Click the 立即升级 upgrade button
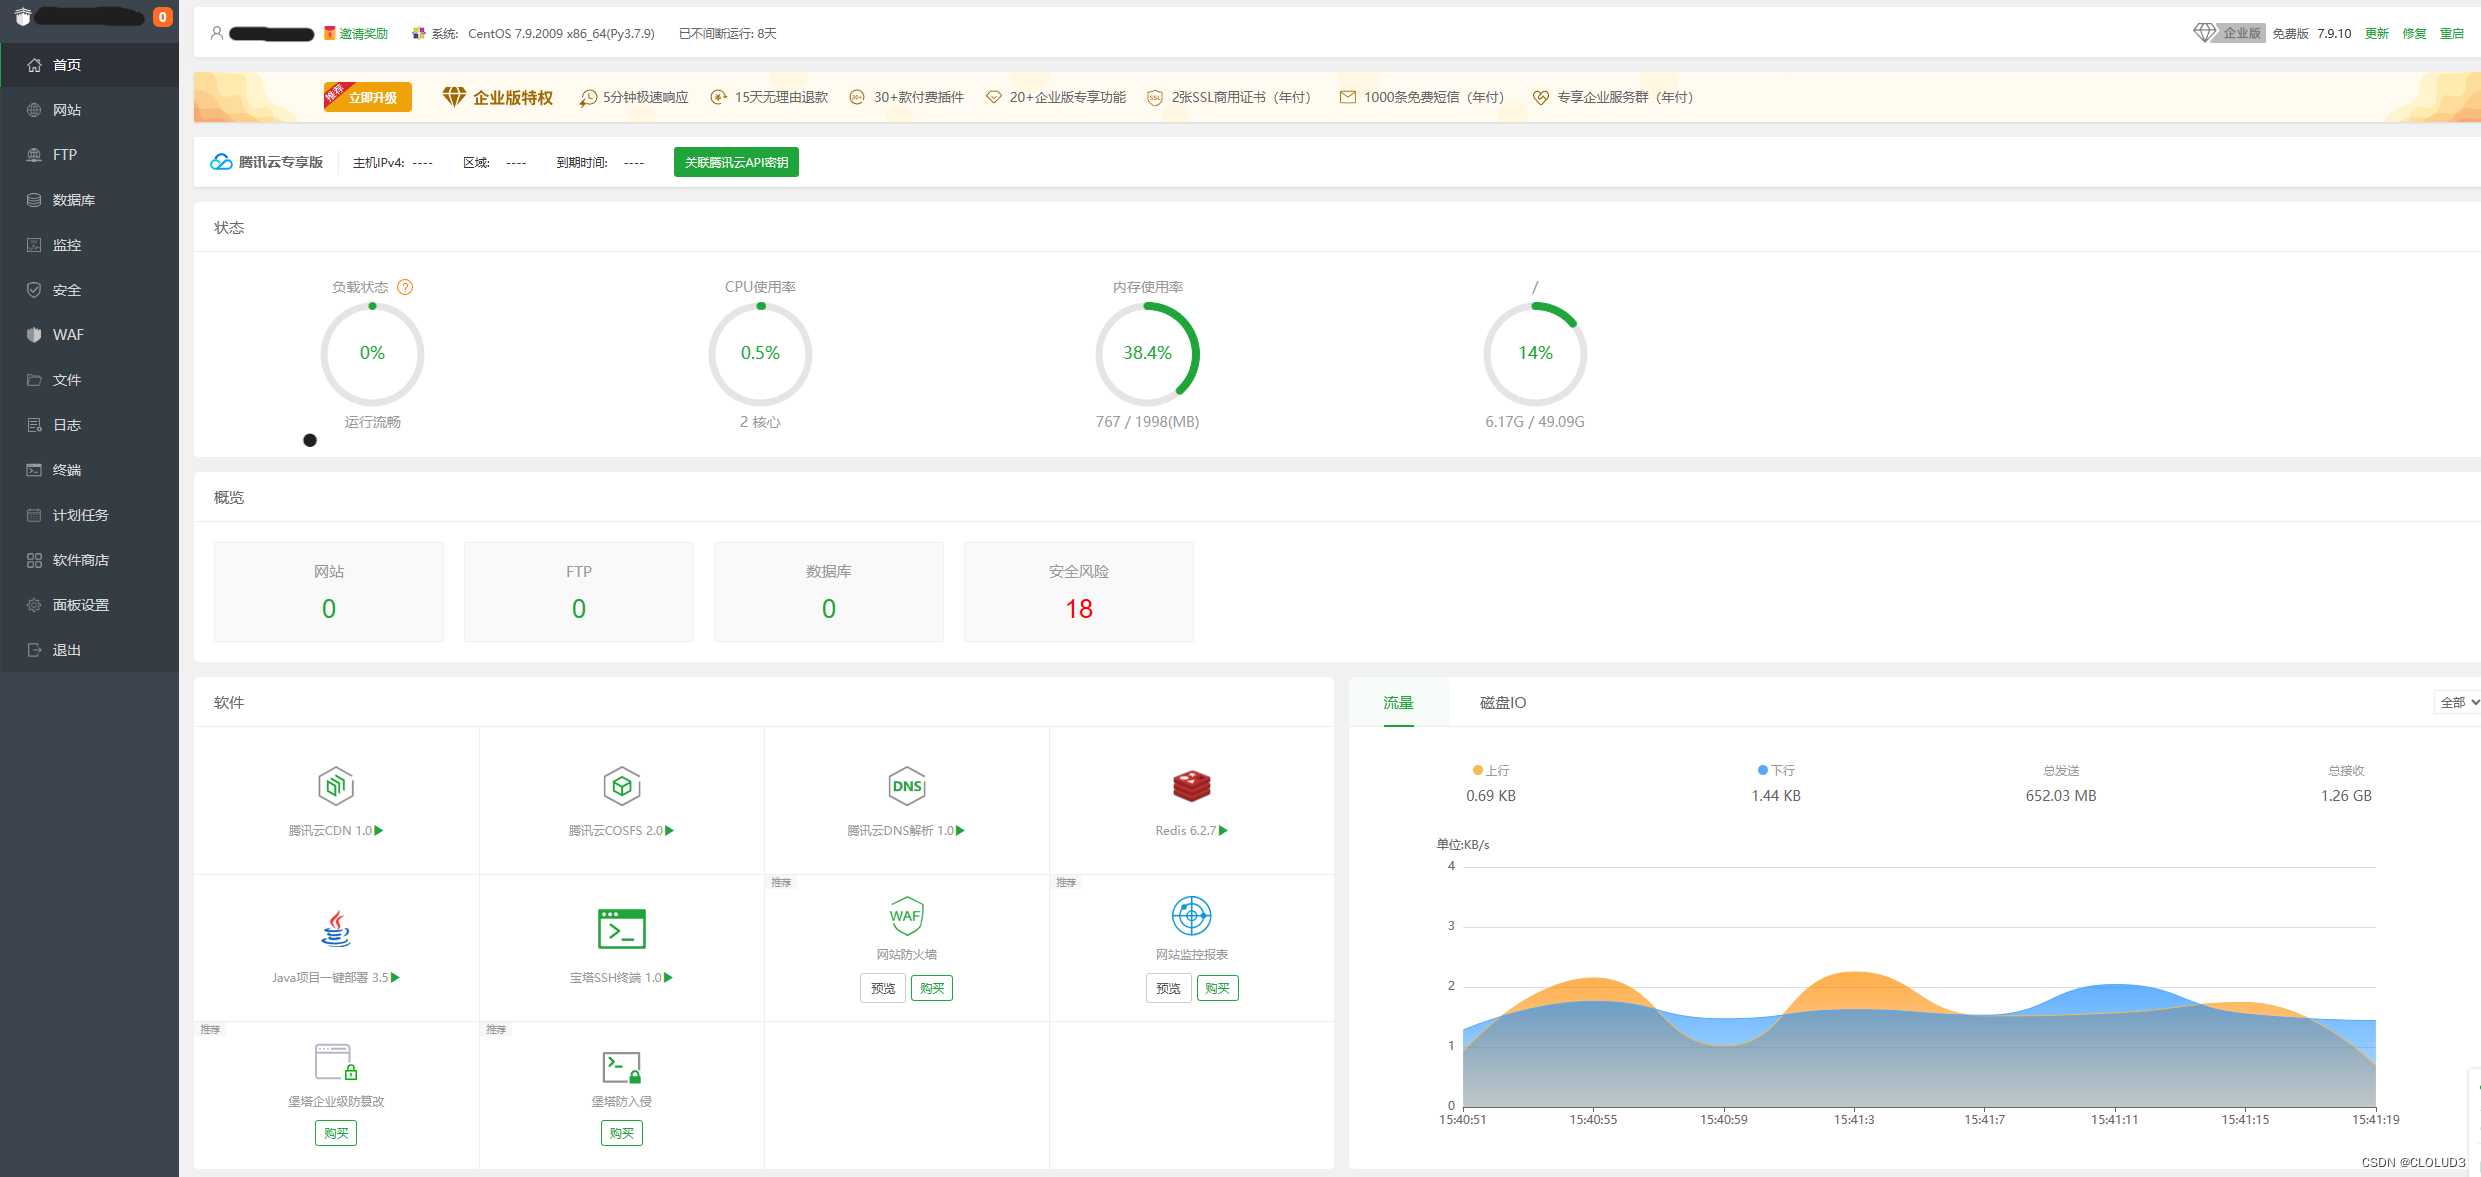 pyautogui.click(x=369, y=97)
